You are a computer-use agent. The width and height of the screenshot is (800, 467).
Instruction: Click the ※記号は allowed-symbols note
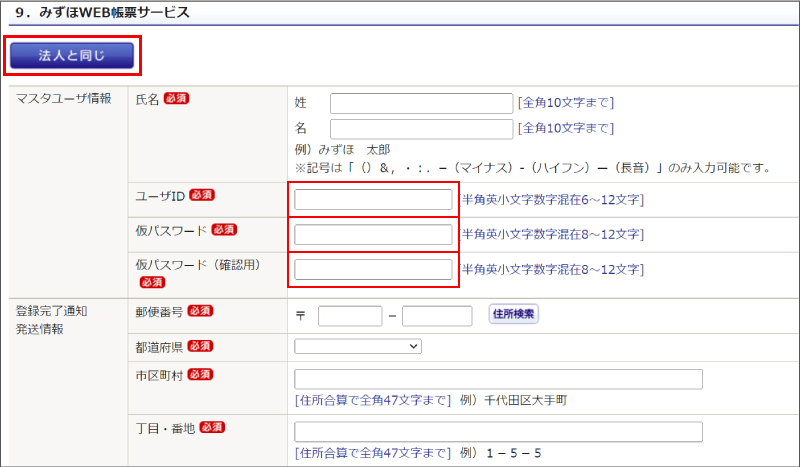point(534,168)
